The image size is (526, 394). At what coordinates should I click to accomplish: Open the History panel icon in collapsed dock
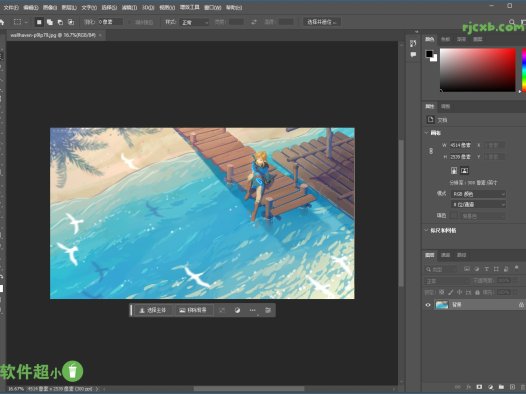tap(413, 43)
